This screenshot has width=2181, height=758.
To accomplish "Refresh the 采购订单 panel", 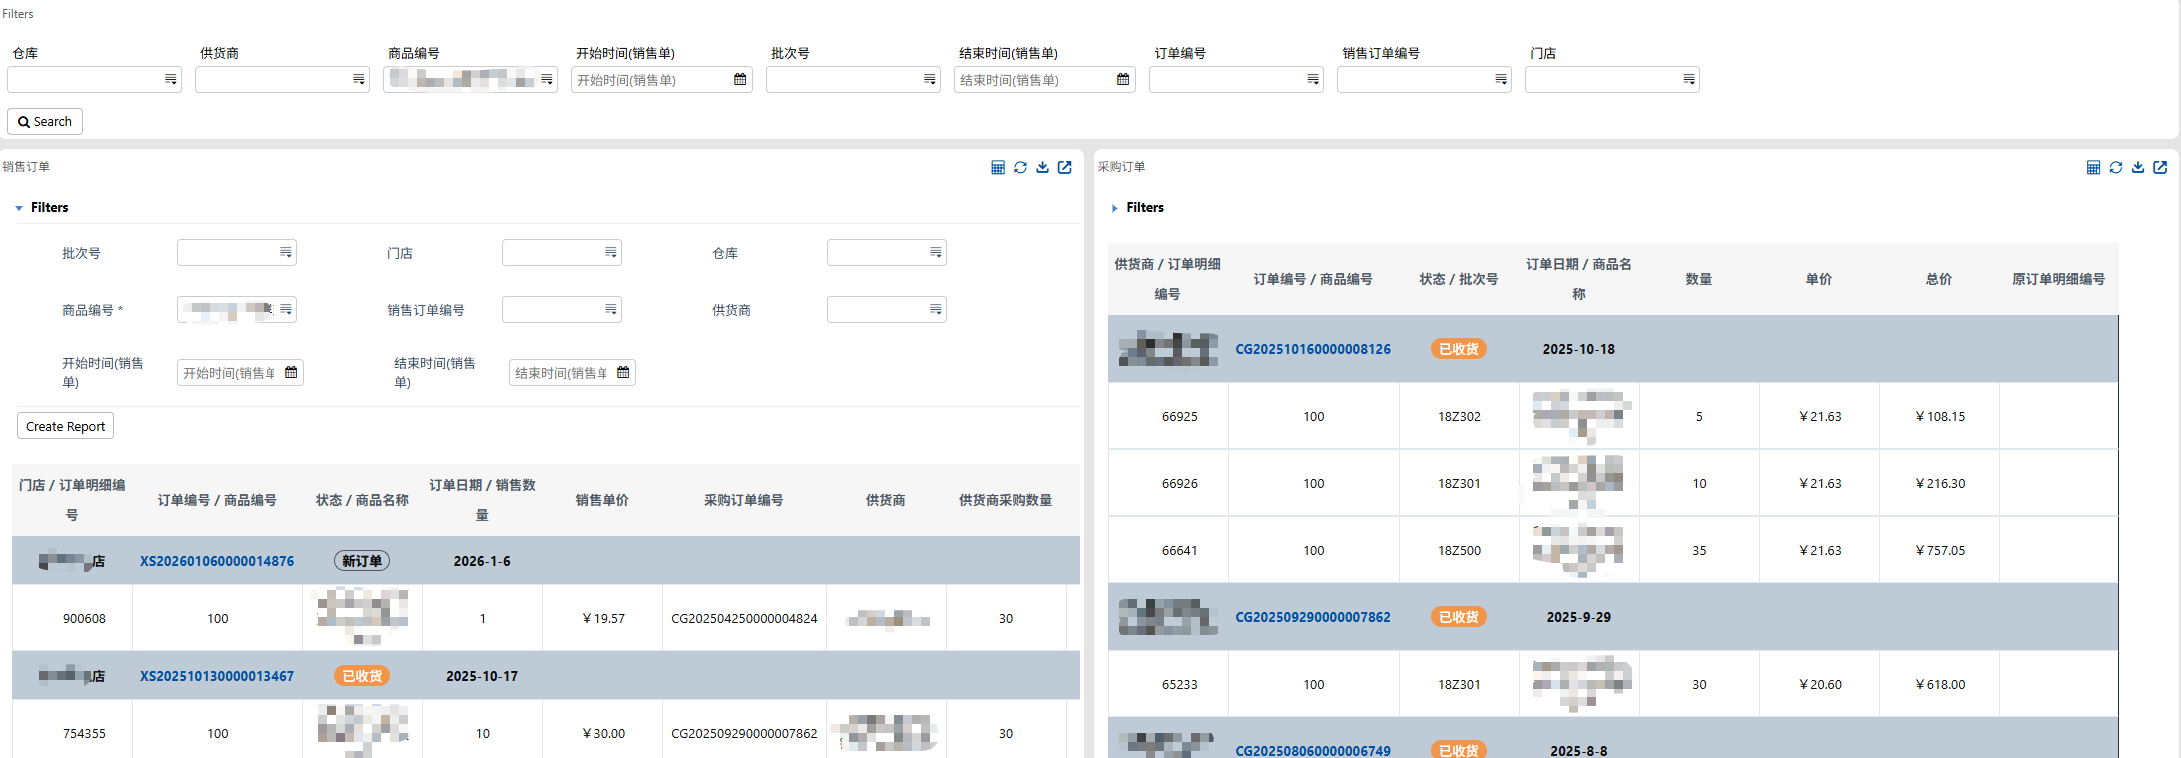I will pyautogui.click(x=2116, y=167).
